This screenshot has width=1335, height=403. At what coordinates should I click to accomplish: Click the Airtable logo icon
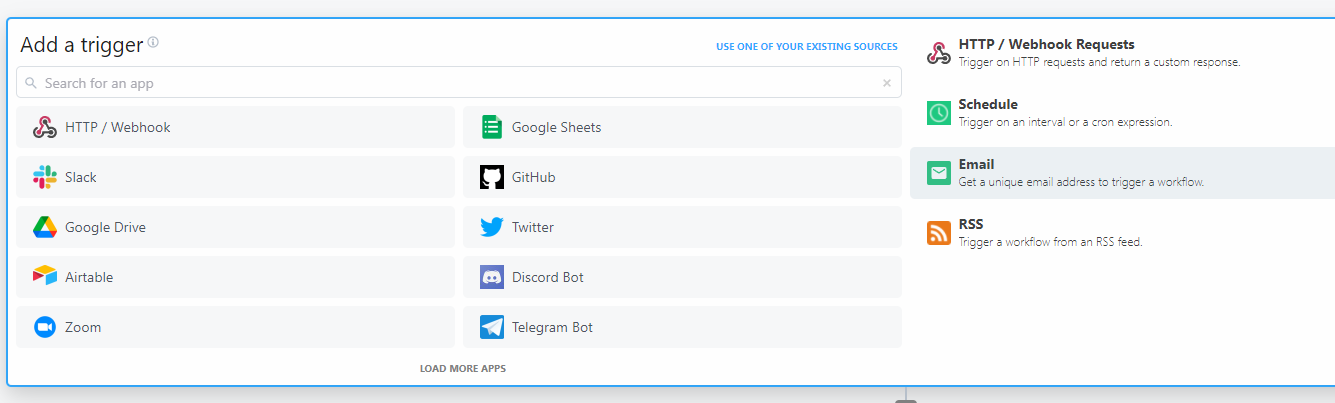[45, 277]
